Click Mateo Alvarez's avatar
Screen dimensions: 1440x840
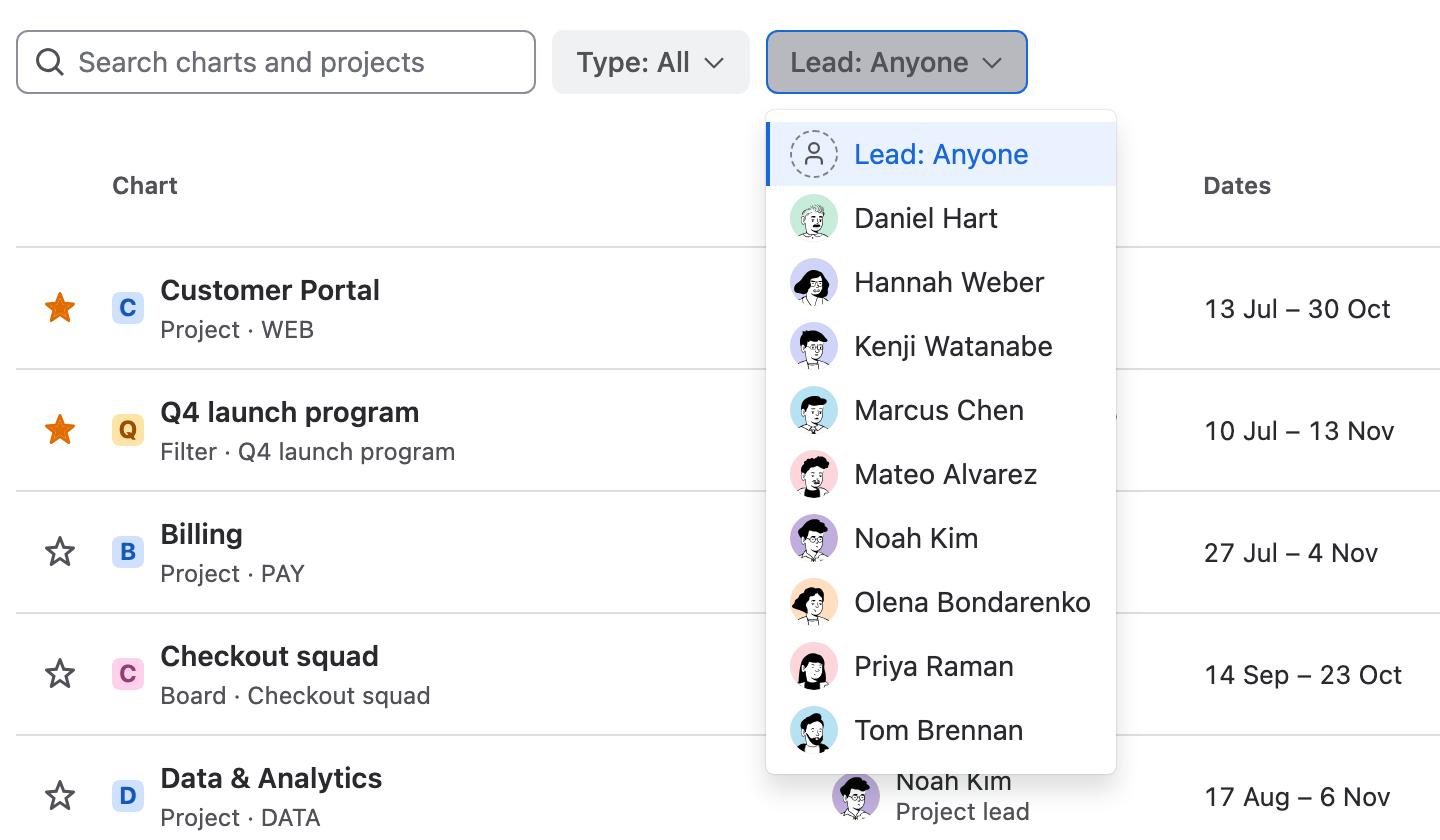pos(814,474)
